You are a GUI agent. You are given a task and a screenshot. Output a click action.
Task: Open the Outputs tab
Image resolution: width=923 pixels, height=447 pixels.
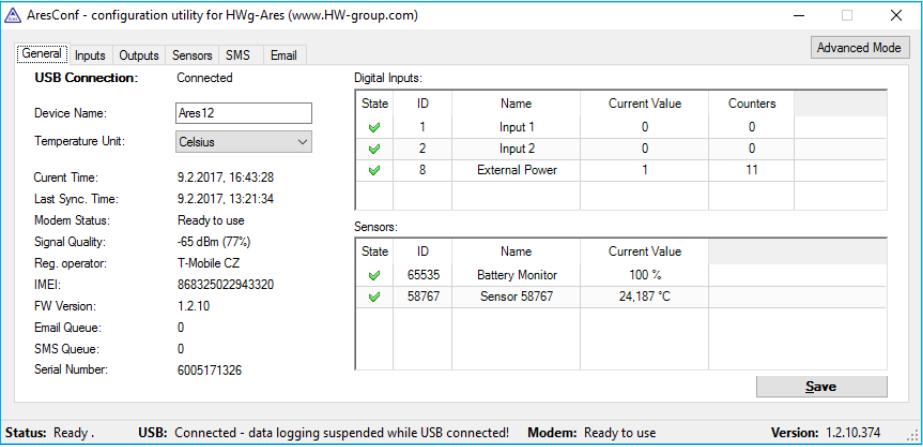(x=139, y=56)
